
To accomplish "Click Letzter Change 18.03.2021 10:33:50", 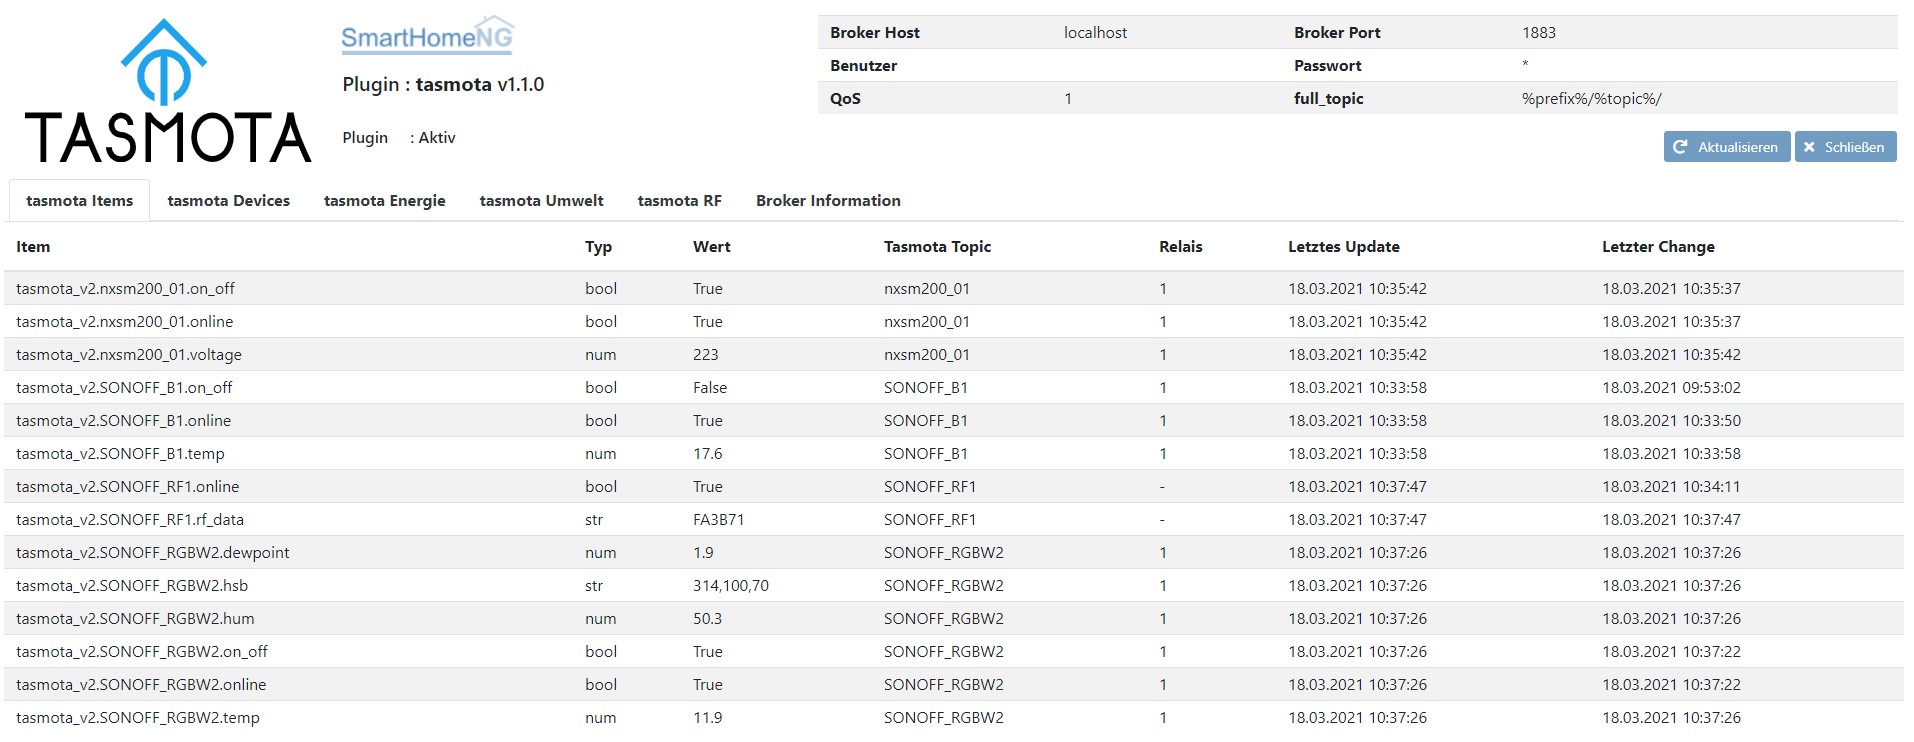I will 1671,421.
